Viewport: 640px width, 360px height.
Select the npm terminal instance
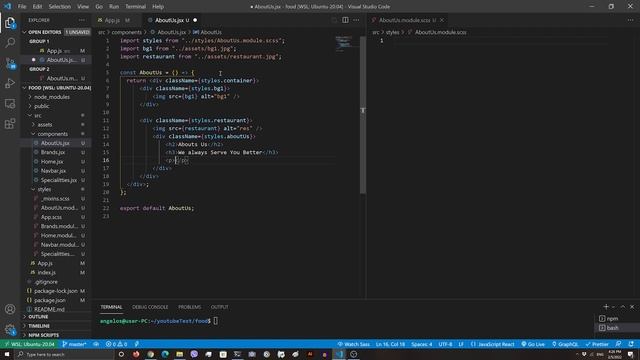tap(616, 318)
